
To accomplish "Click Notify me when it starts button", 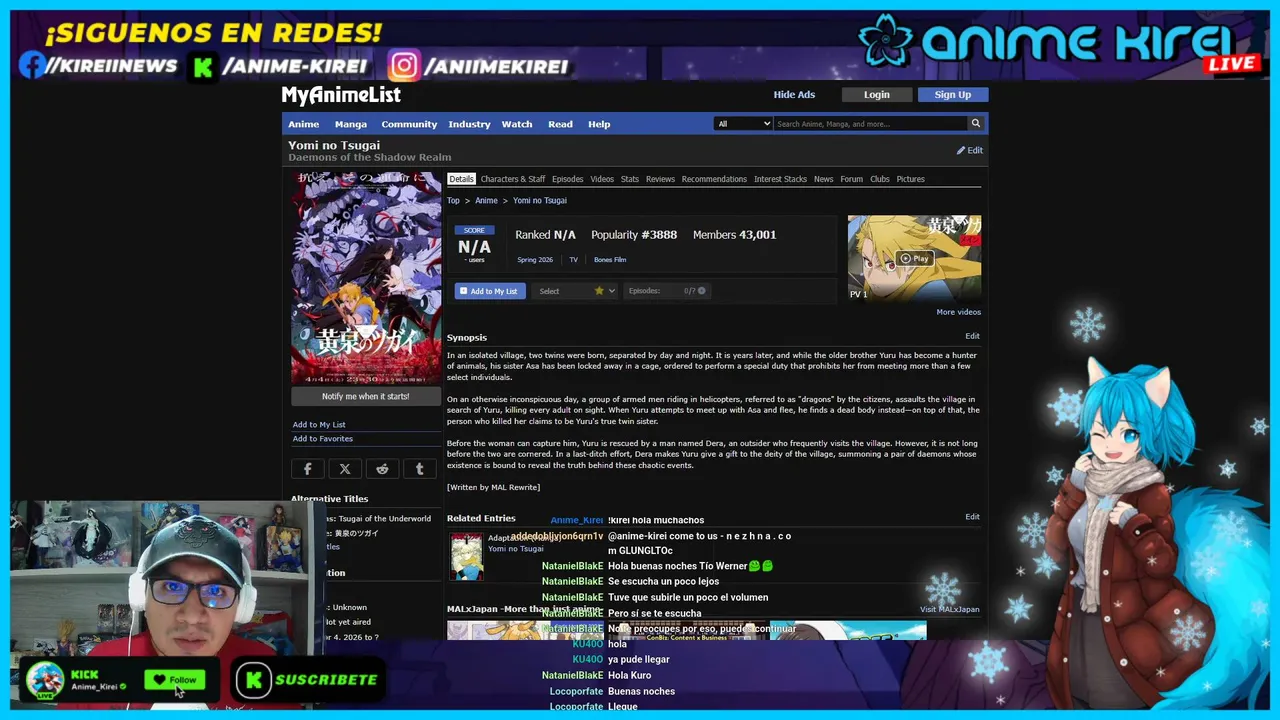I will coord(365,396).
